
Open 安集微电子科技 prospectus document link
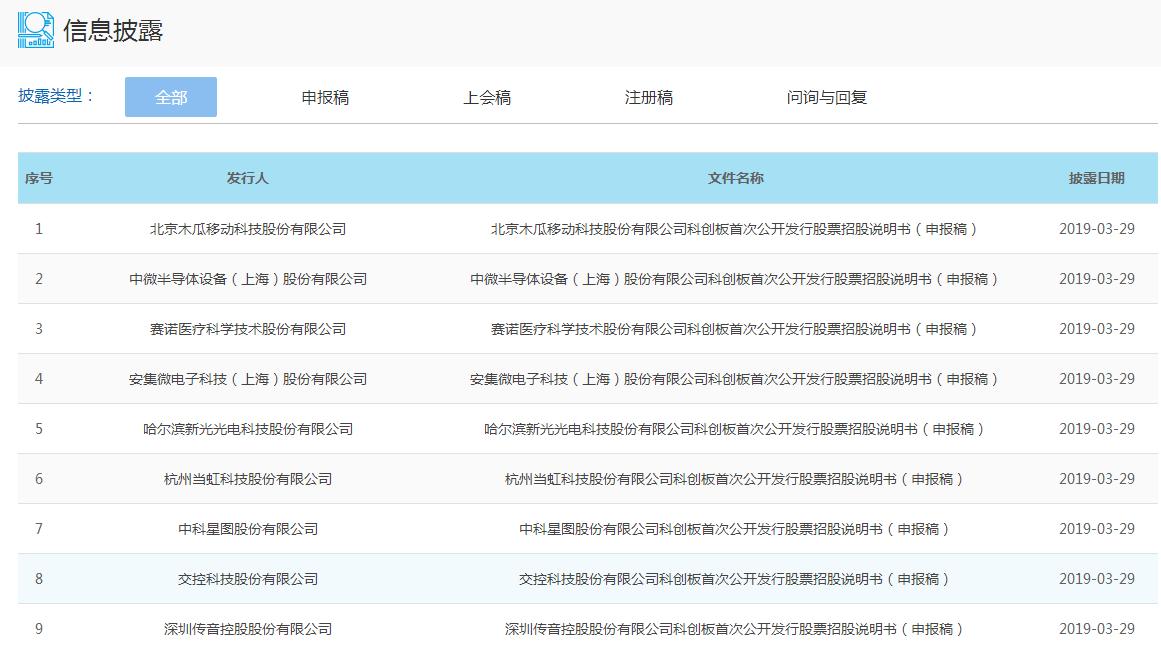pos(735,379)
